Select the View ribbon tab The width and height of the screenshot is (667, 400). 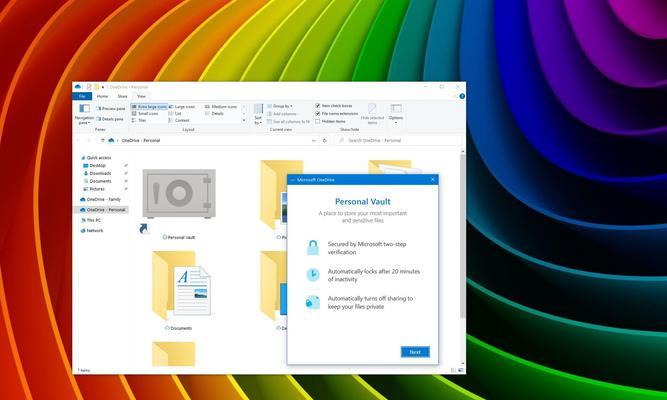coord(141,97)
